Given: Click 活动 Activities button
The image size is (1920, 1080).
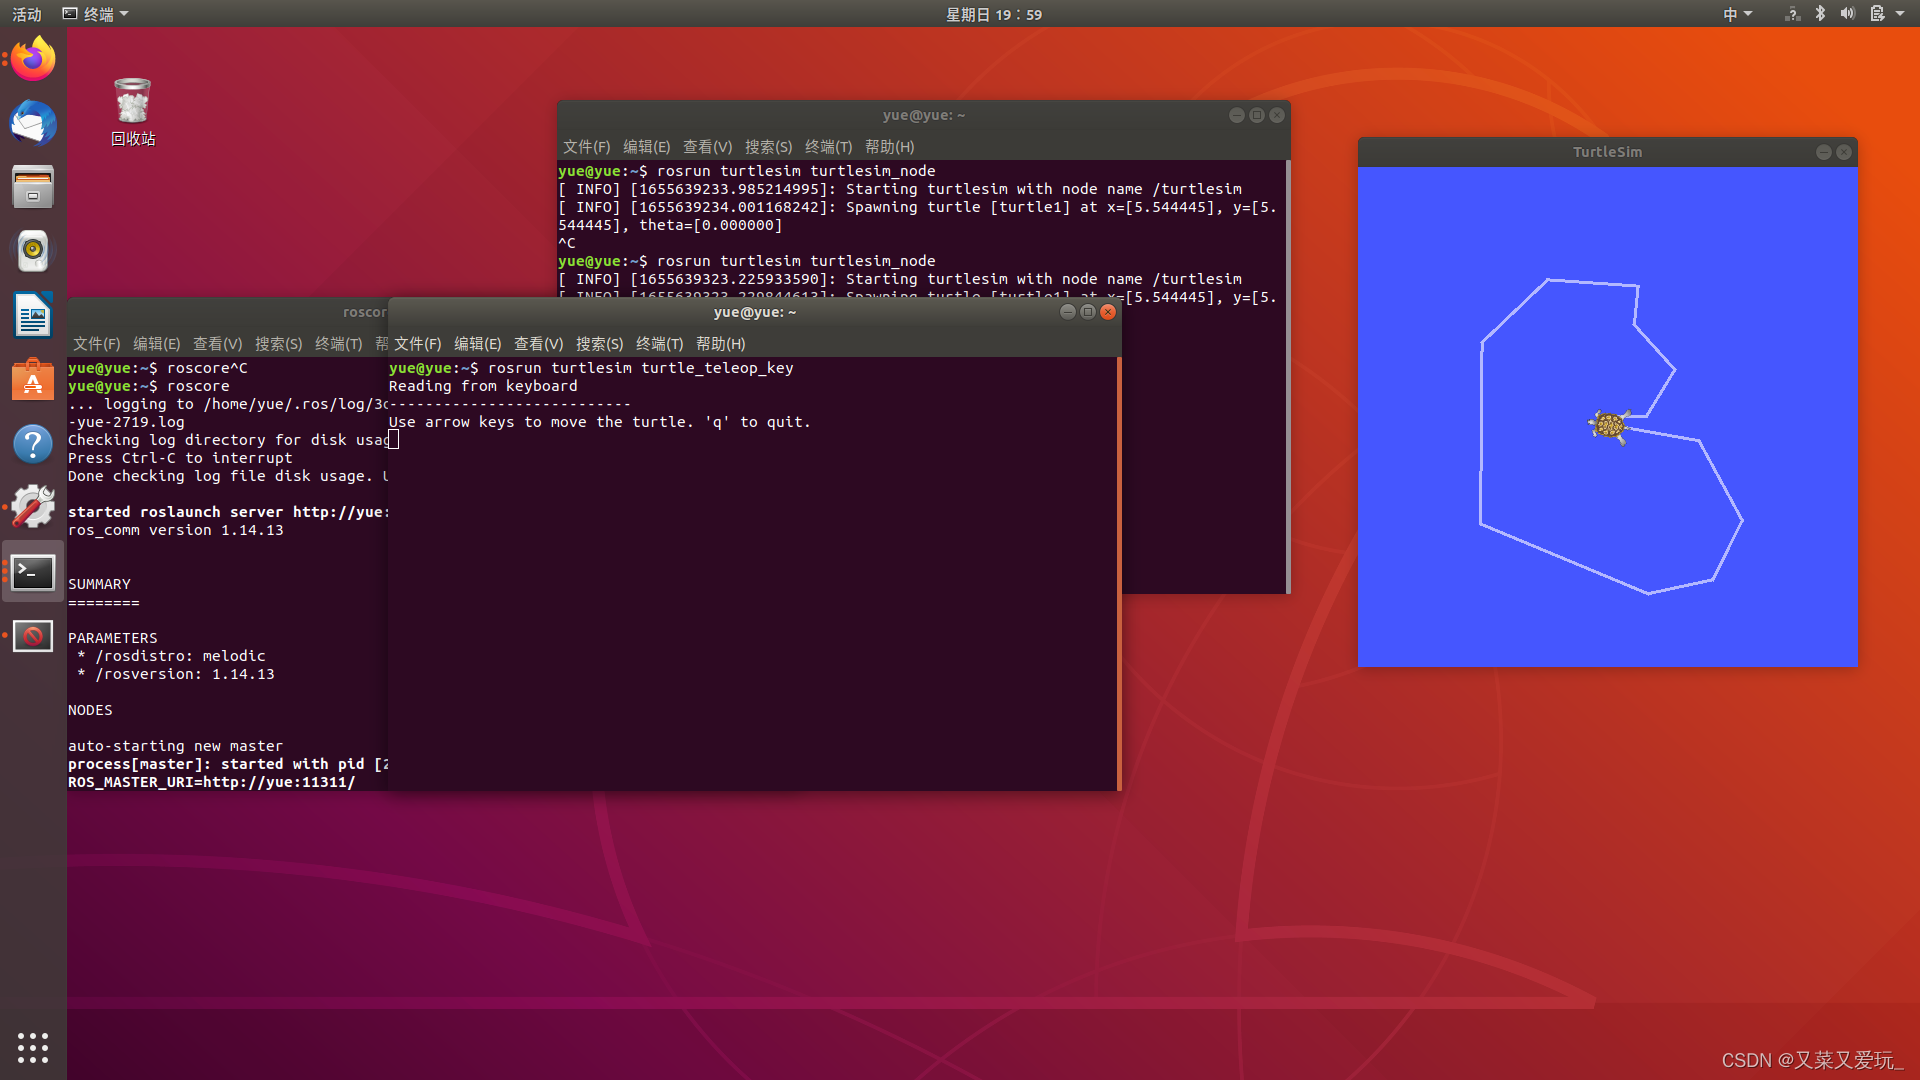Looking at the screenshot, I should (x=27, y=14).
